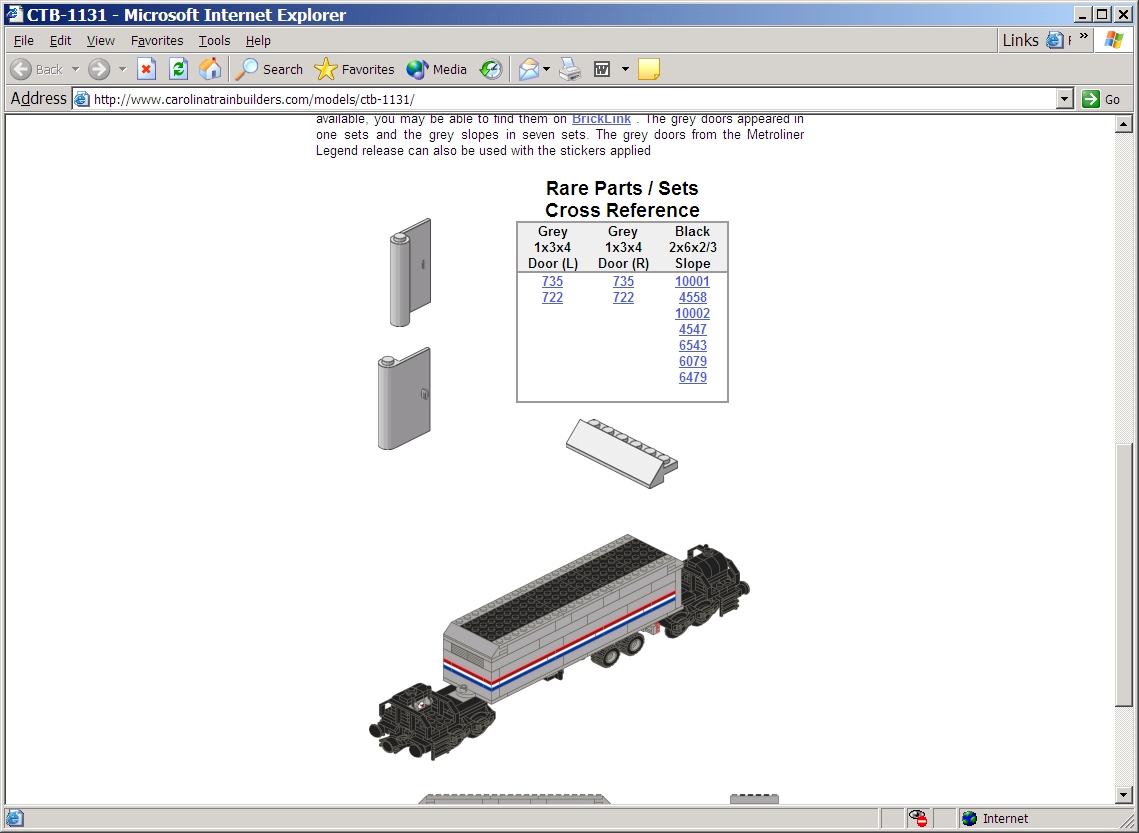This screenshot has height=833, width=1139.
Task: Open the File menu
Action: 23,41
